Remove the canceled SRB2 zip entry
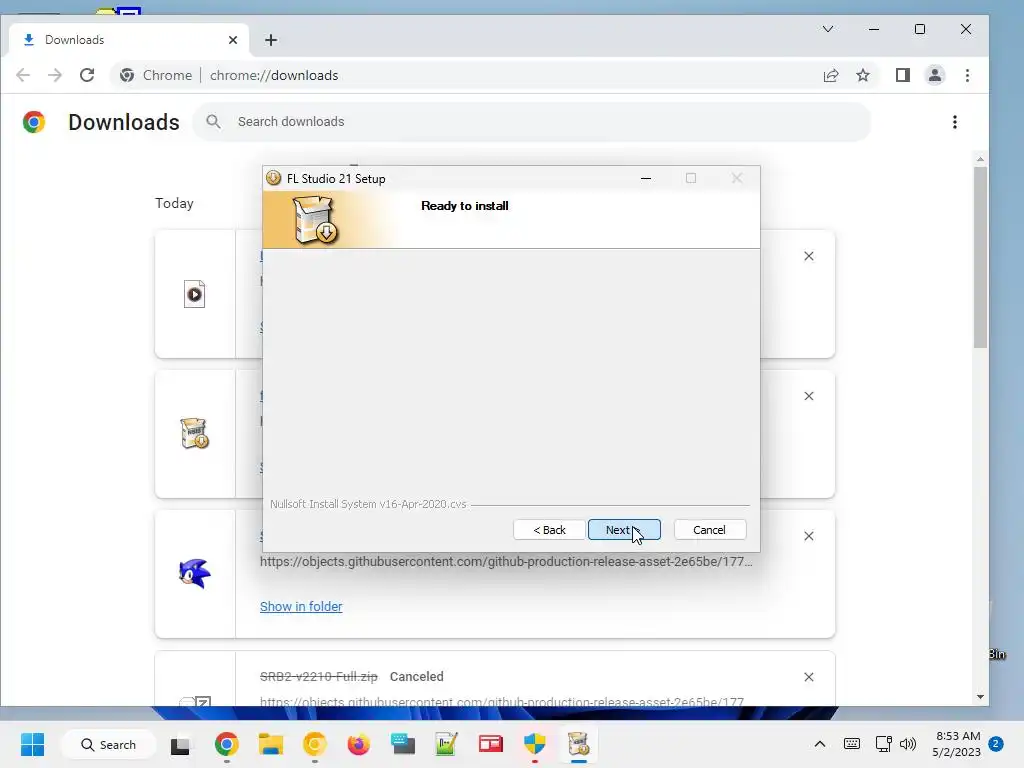This screenshot has width=1024, height=768. coord(808,677)
